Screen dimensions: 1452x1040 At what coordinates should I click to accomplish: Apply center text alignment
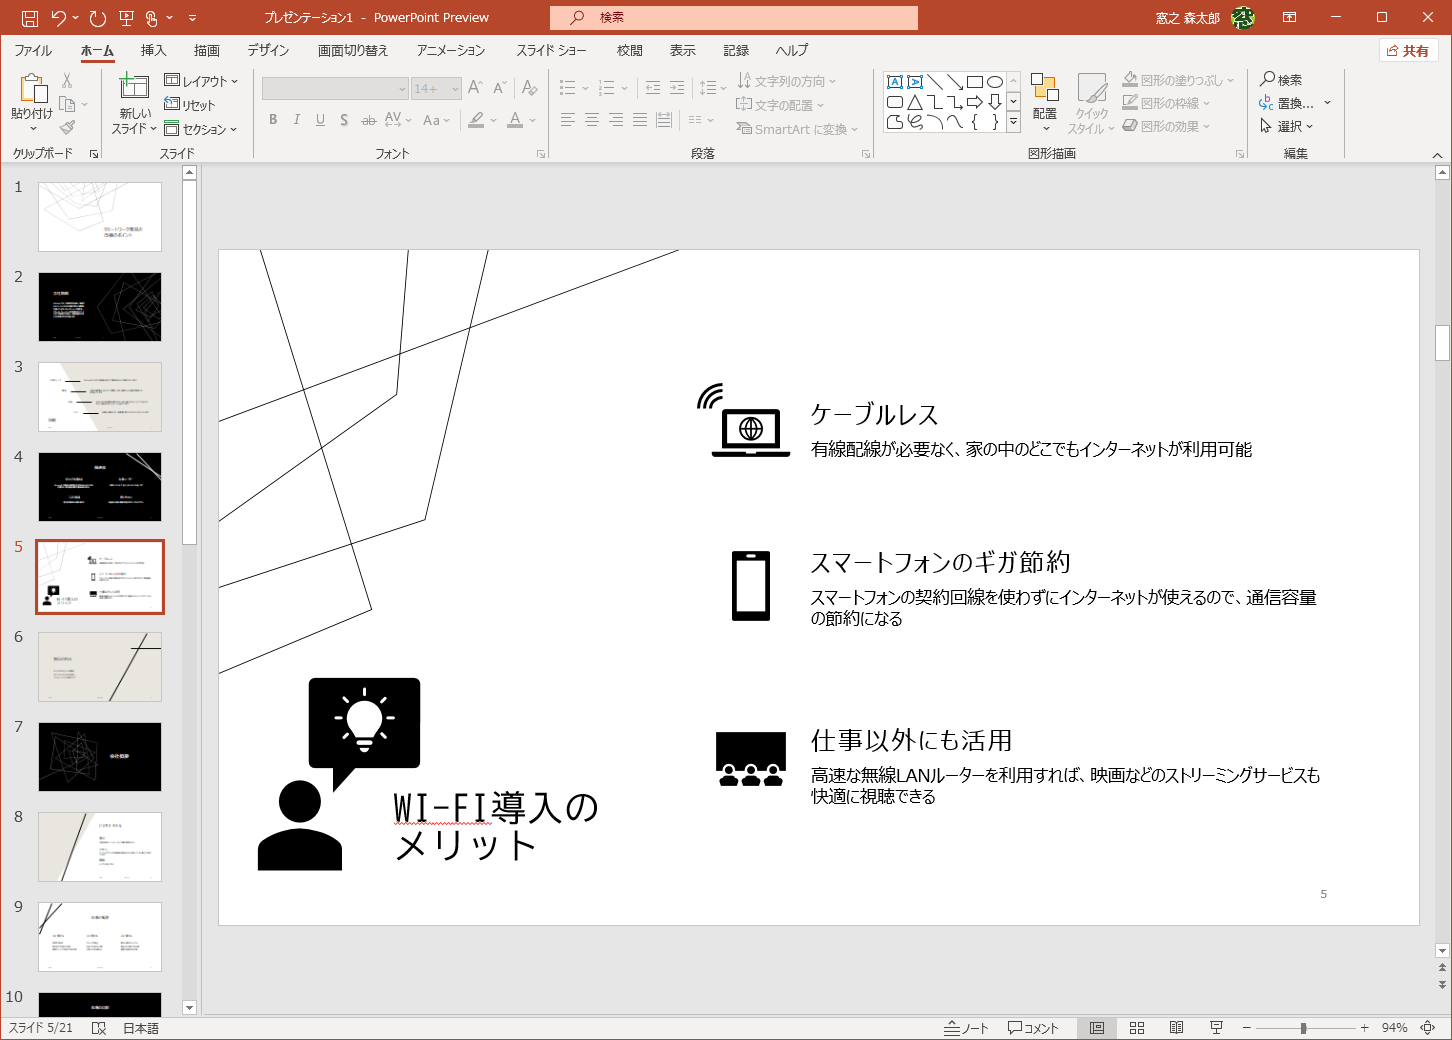[x=591, y=120]
